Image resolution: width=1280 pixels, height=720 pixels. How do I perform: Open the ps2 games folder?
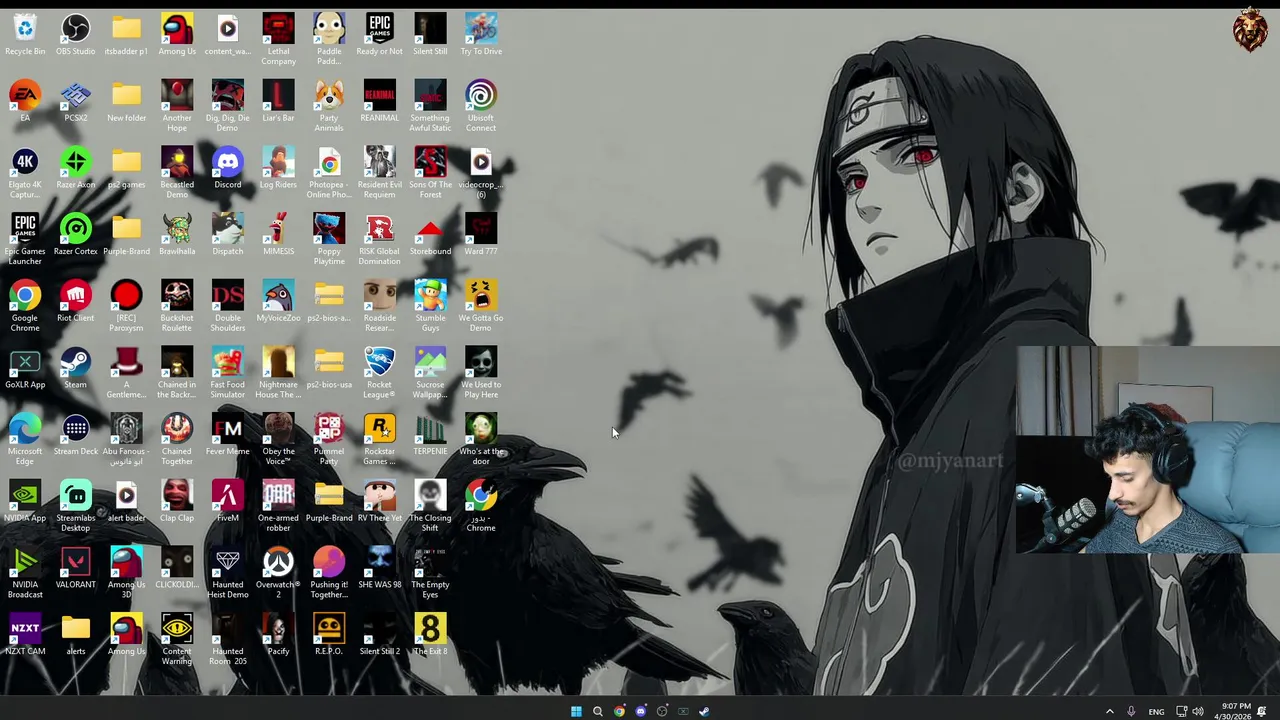point(126,168)
